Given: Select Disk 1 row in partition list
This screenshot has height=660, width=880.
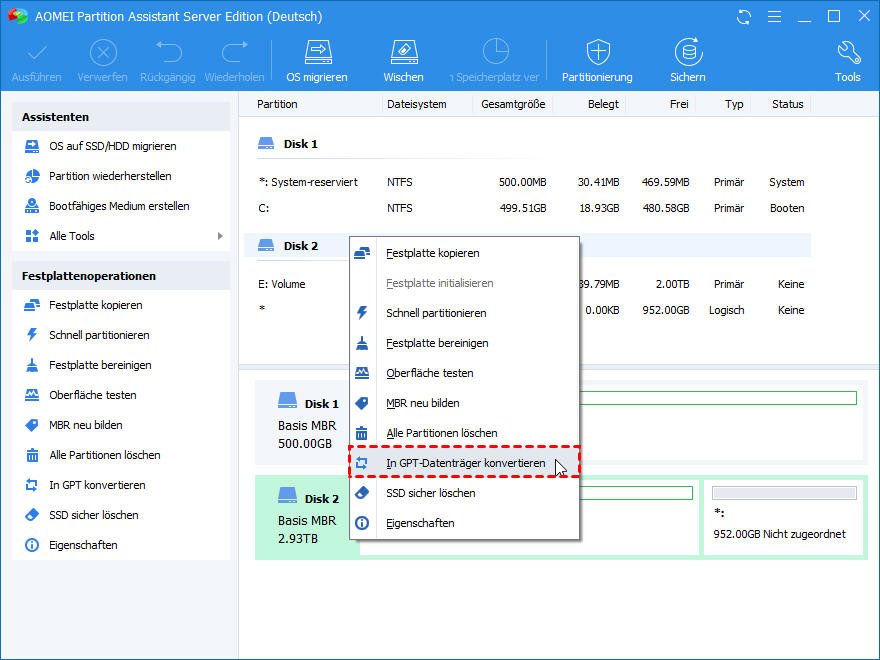Looking at the screenshot, I should click(x=528, y=144).
